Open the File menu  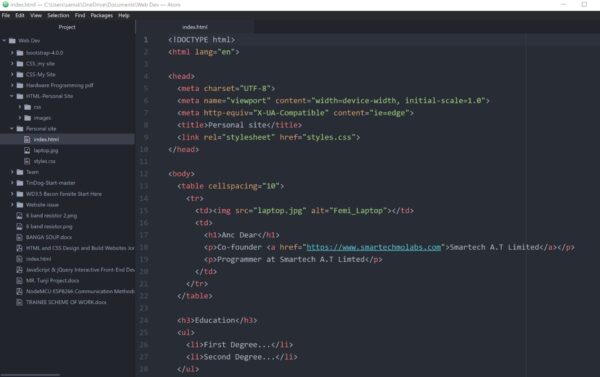click(x=6, y=15)
